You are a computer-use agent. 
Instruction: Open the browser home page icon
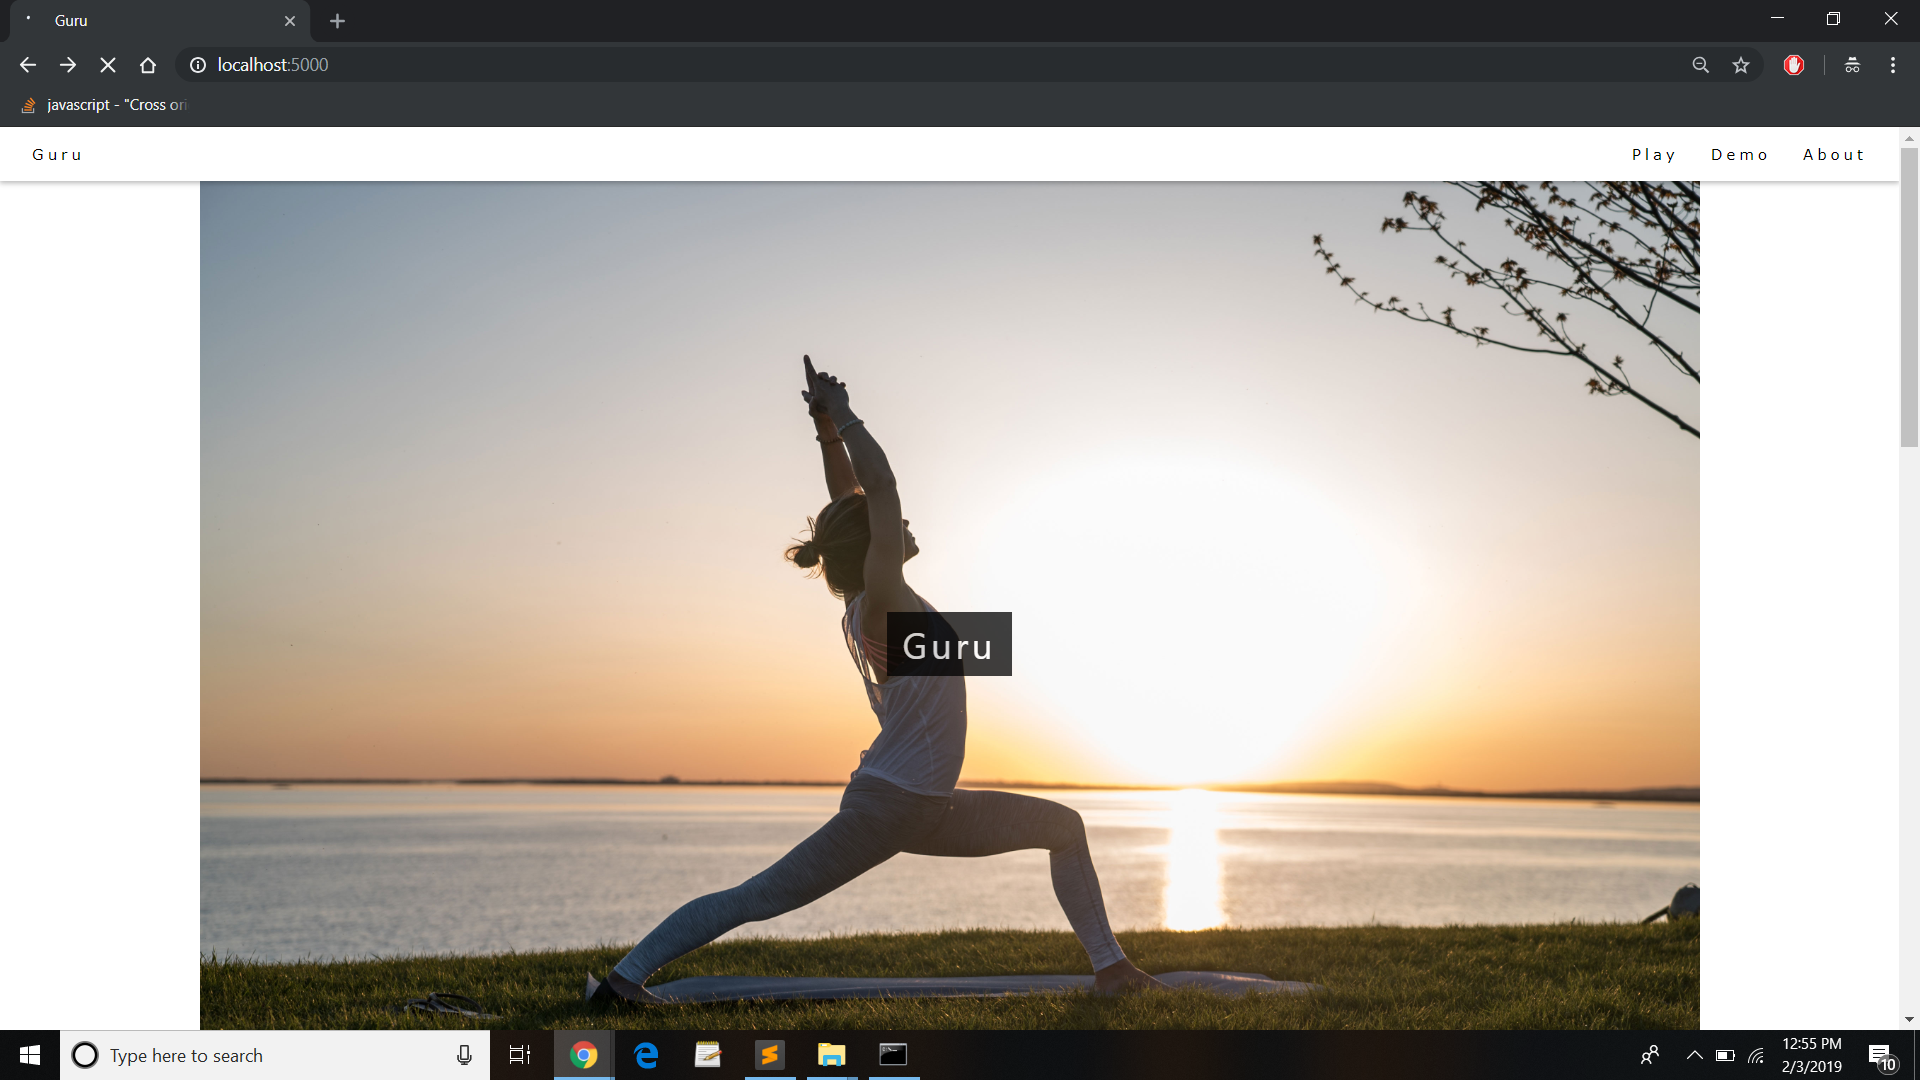(148, 65)
